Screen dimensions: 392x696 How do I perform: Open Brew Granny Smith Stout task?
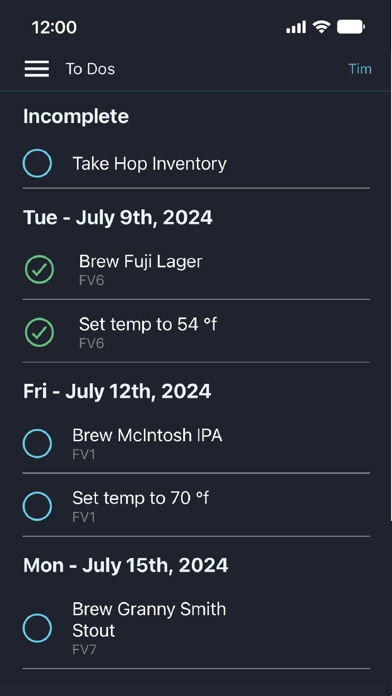[149, 620]
